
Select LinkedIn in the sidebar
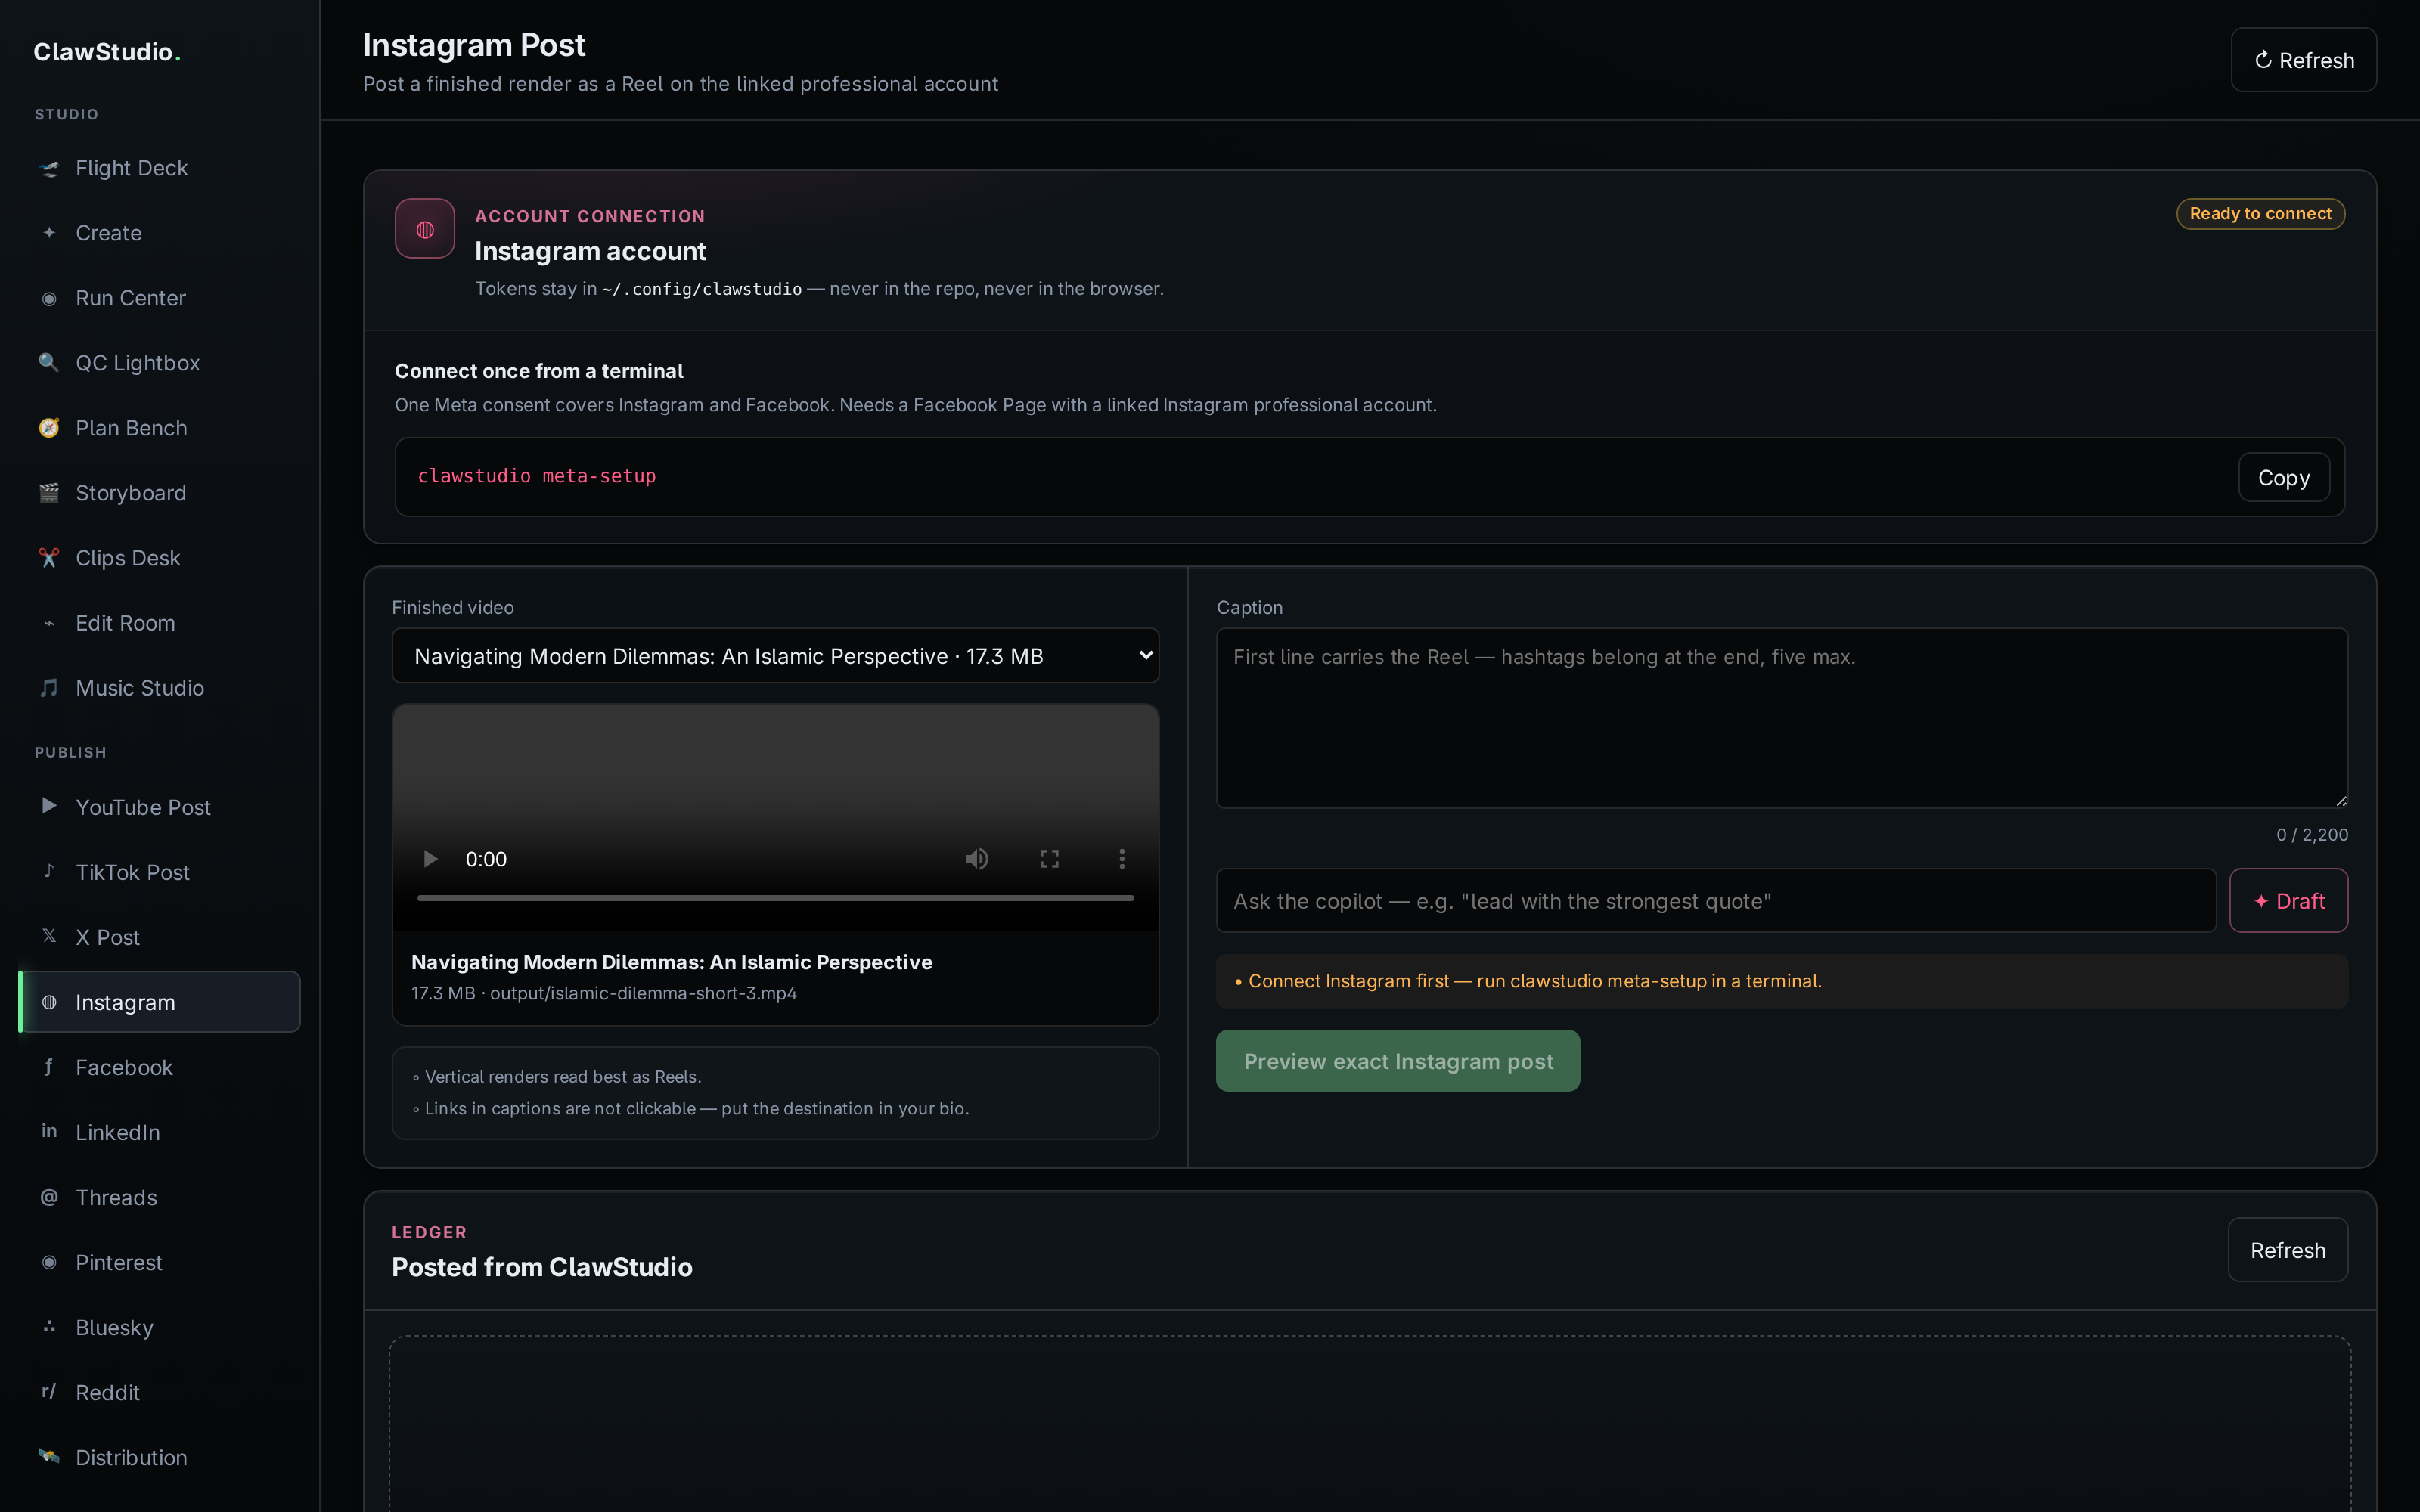[160, 1132]
